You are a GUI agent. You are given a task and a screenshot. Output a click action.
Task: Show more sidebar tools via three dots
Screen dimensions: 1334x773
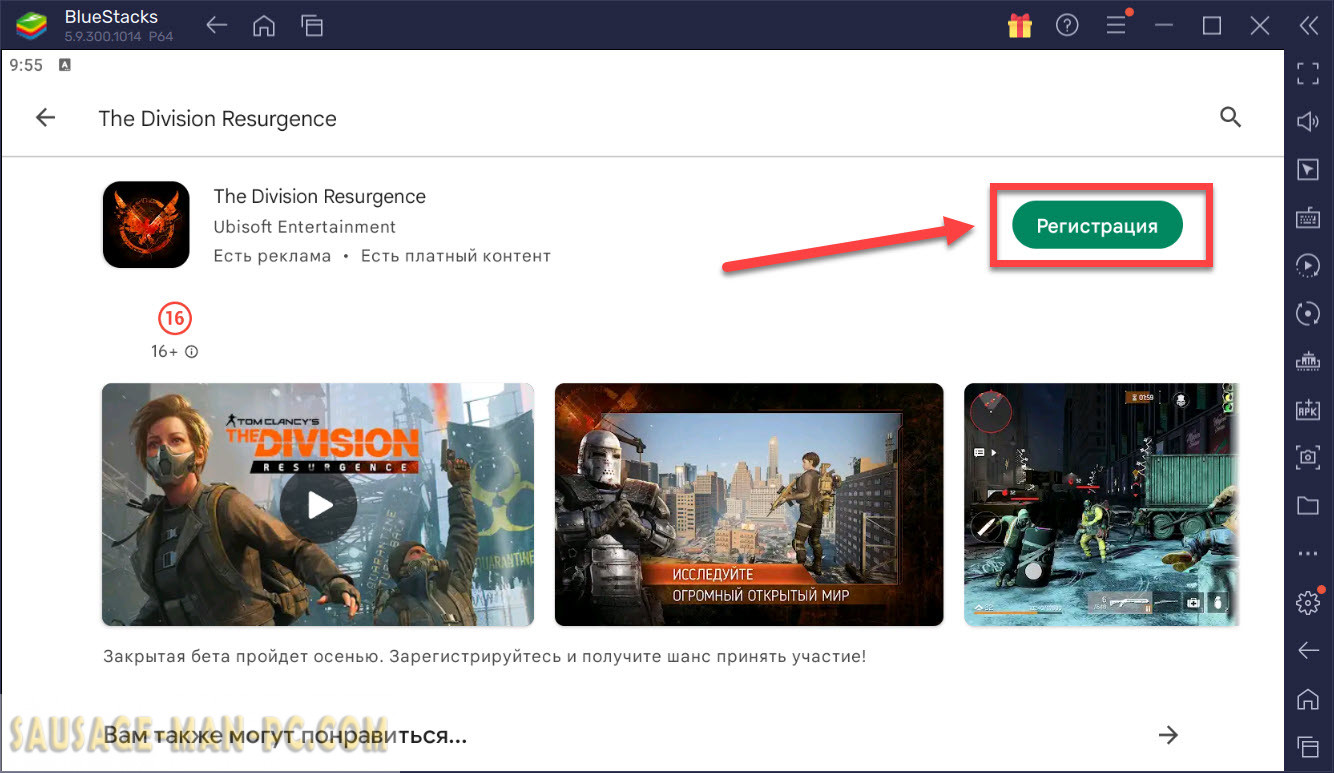tap(1308, 553)
